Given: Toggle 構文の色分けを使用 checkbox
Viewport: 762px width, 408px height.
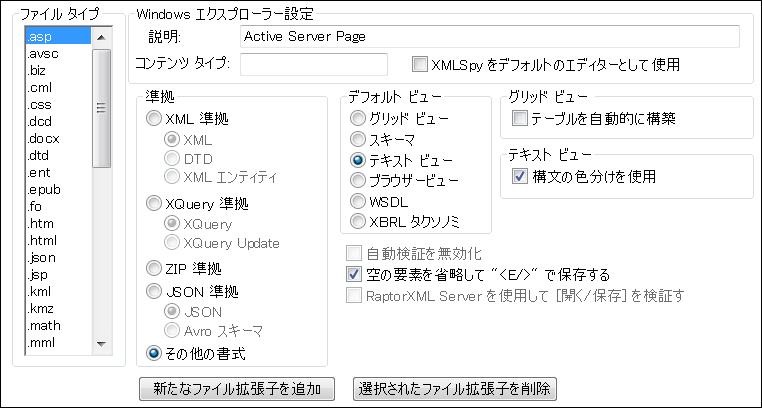Looking at the screenshot, I should [519, 177].
